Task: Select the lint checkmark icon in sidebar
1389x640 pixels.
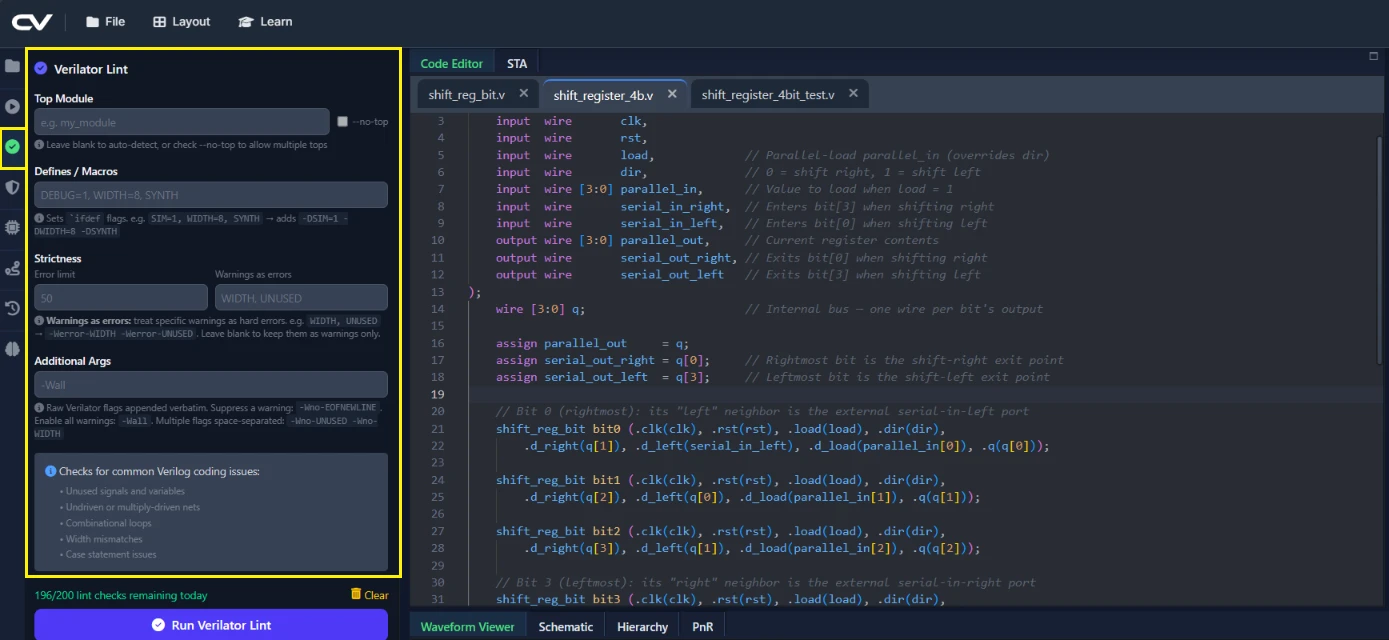Action: pos(12,146)
